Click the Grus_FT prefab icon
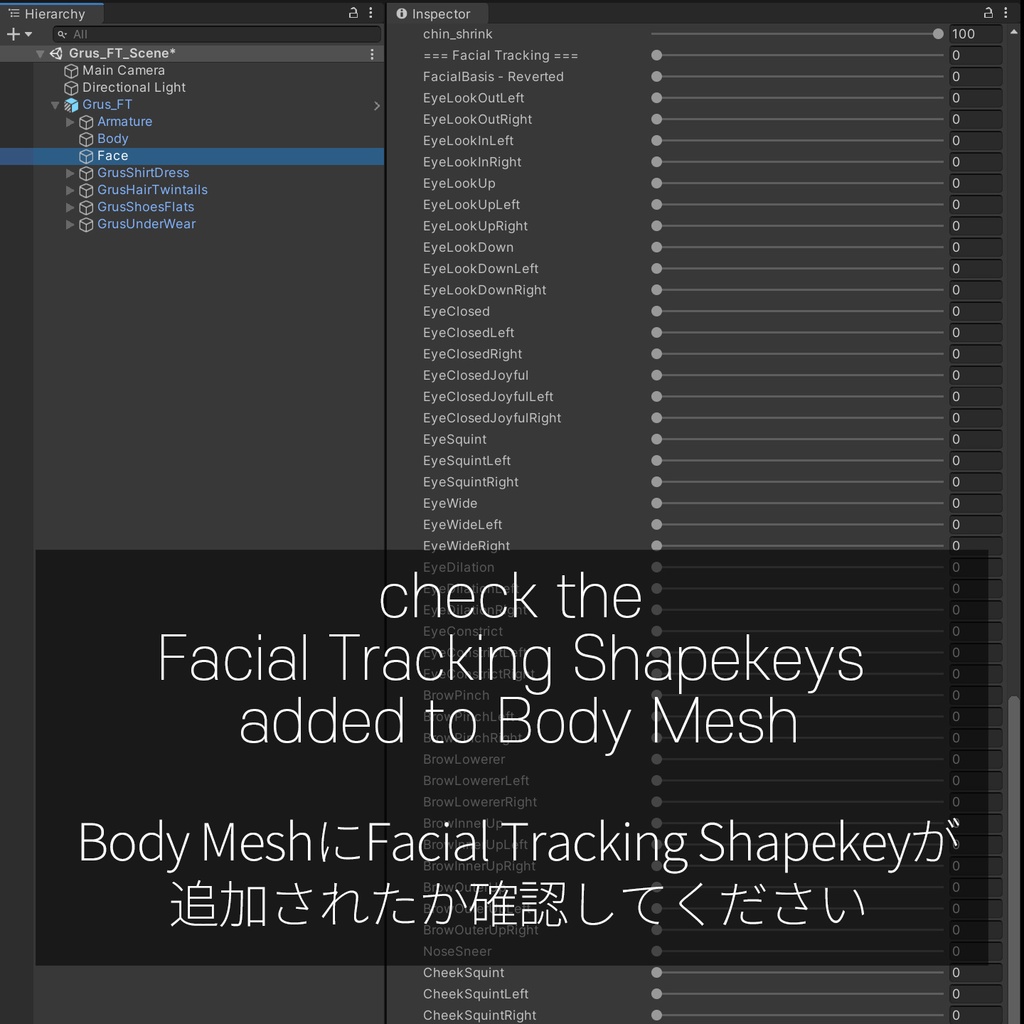Screen dimensions: 1024x1024 point(70,104)
